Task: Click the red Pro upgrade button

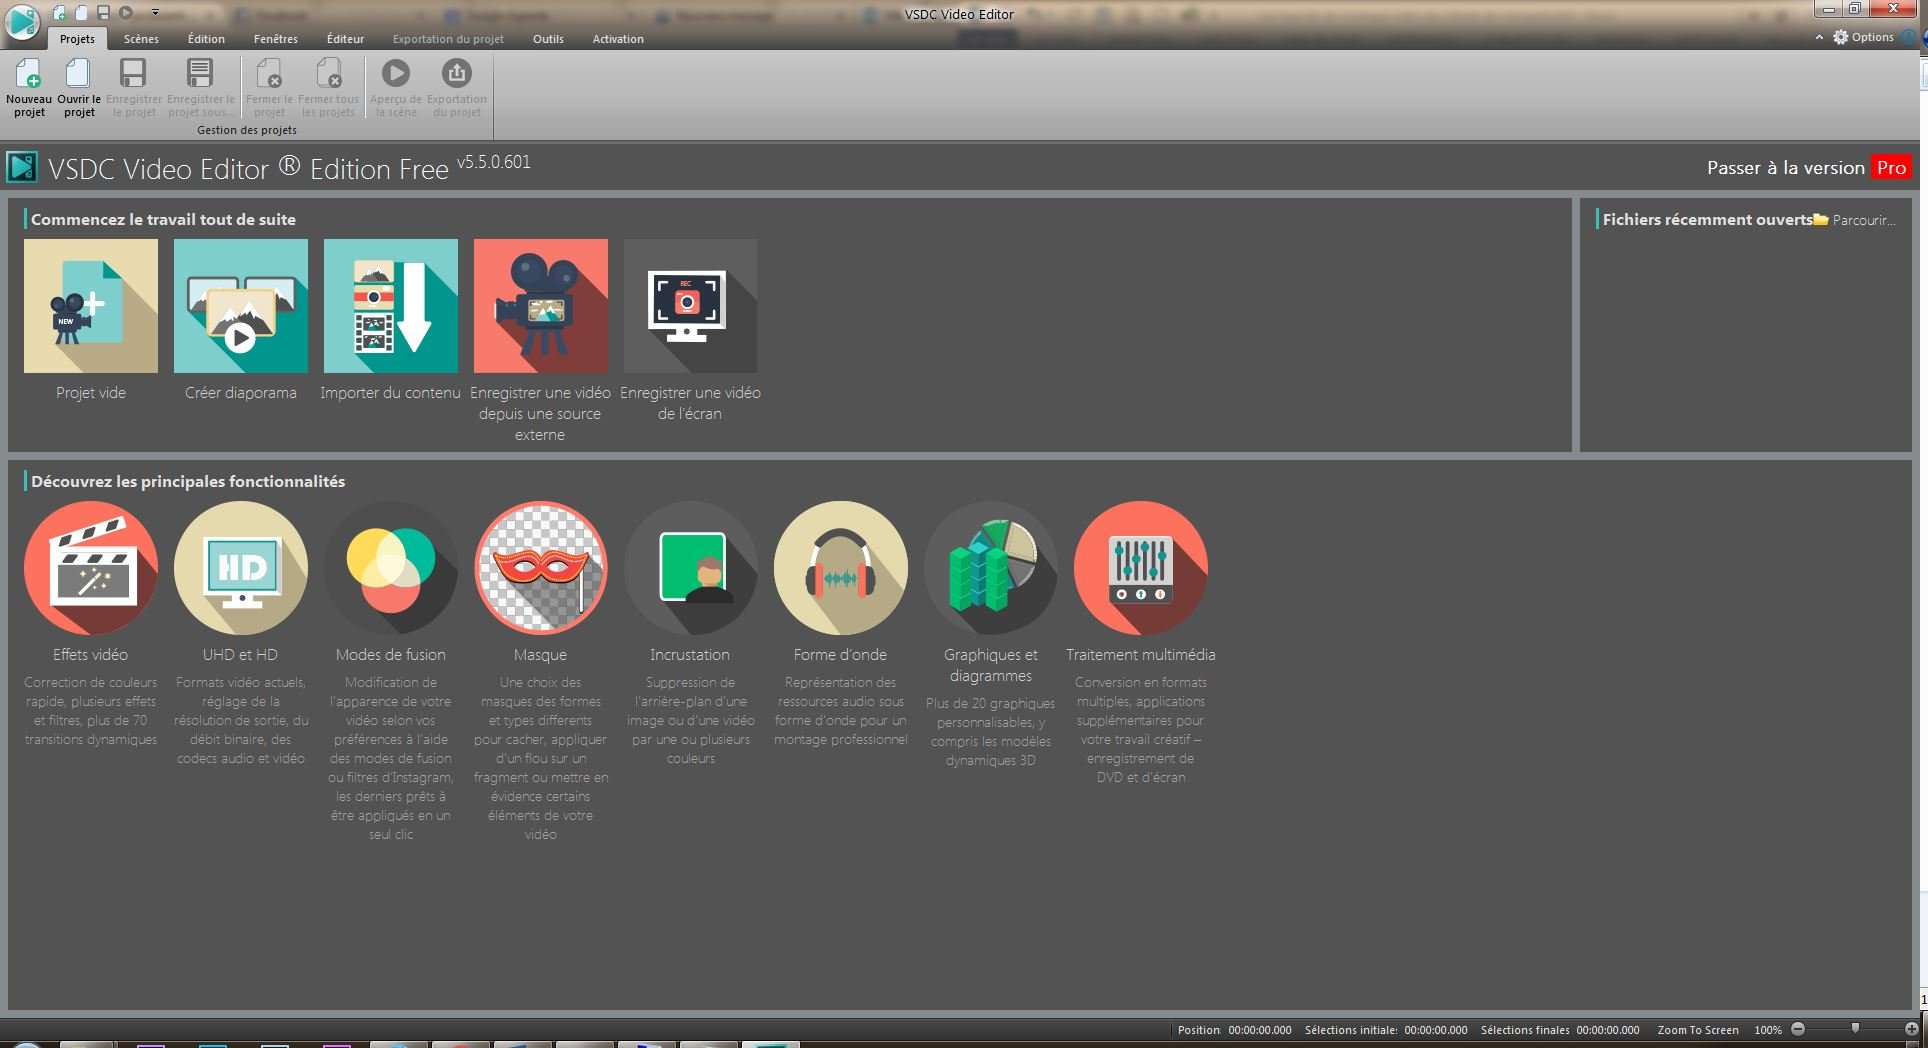Action: point(1891,168)
